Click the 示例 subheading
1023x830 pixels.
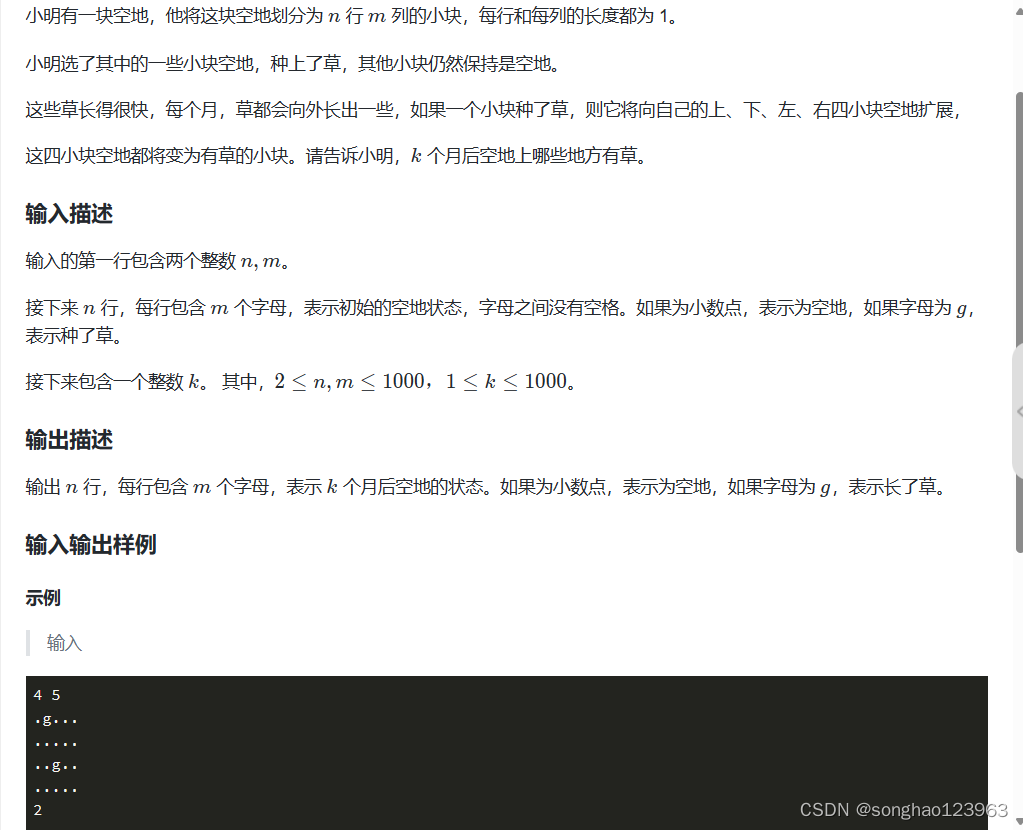(43, 598)
